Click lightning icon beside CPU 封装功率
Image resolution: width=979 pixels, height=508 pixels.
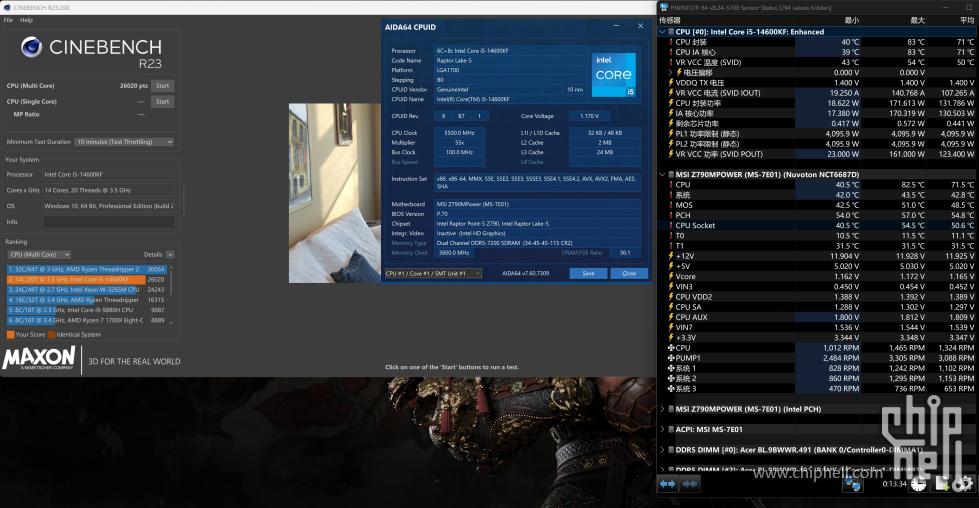pyautogui.click(x=671, y=103)
